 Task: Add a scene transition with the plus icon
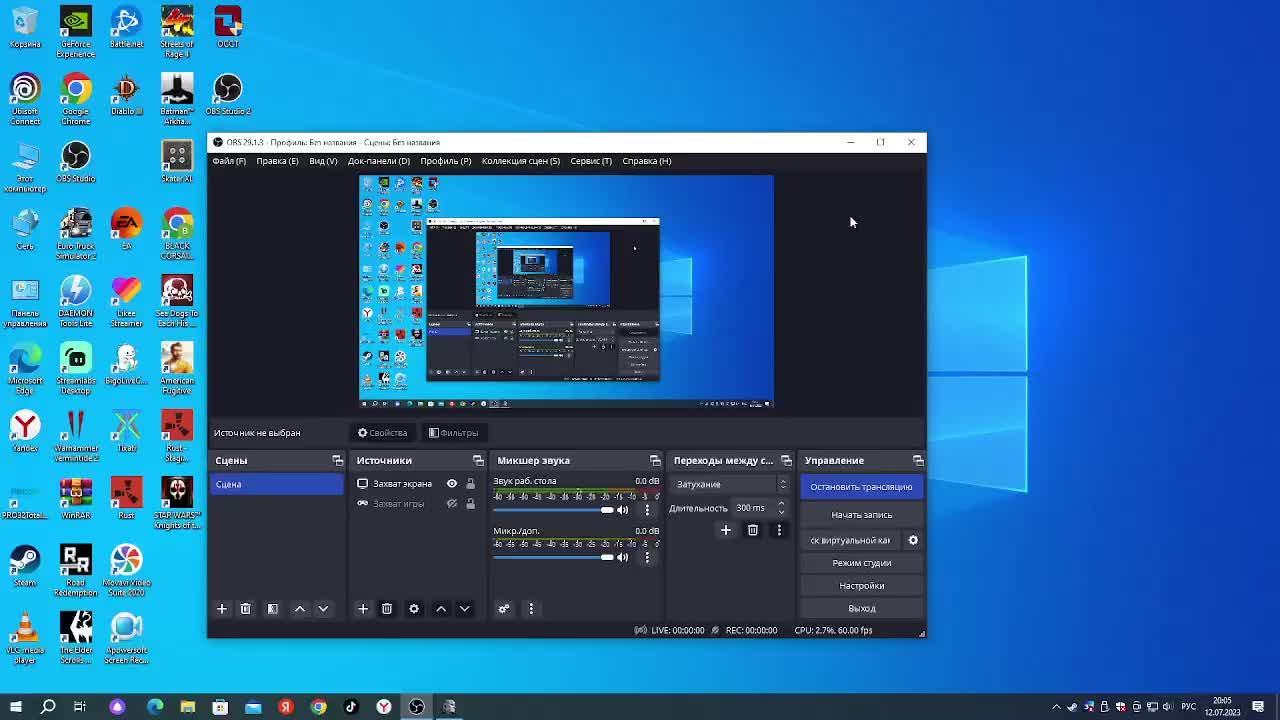pos(726,530)
